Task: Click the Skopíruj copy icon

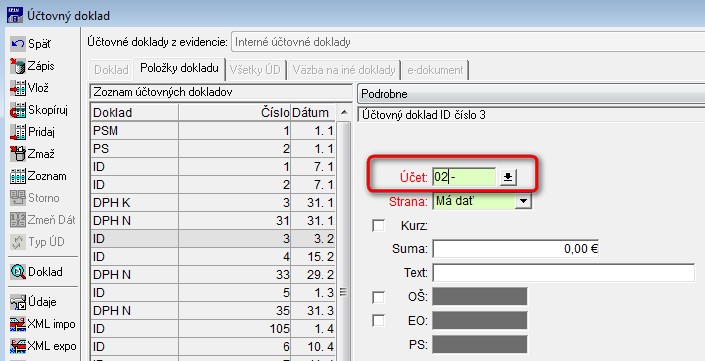Action: coord(18,110)
